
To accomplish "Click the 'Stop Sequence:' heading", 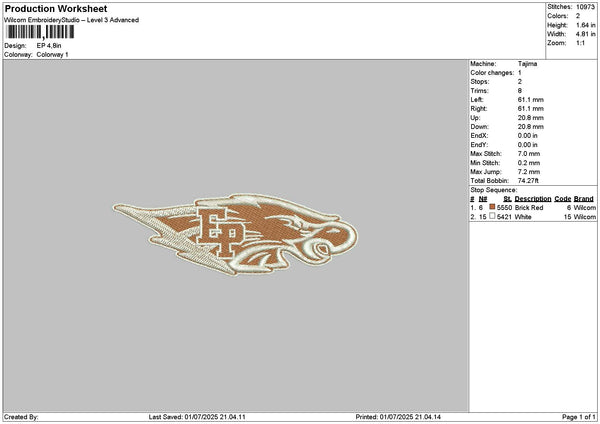I will coord(494,190).
